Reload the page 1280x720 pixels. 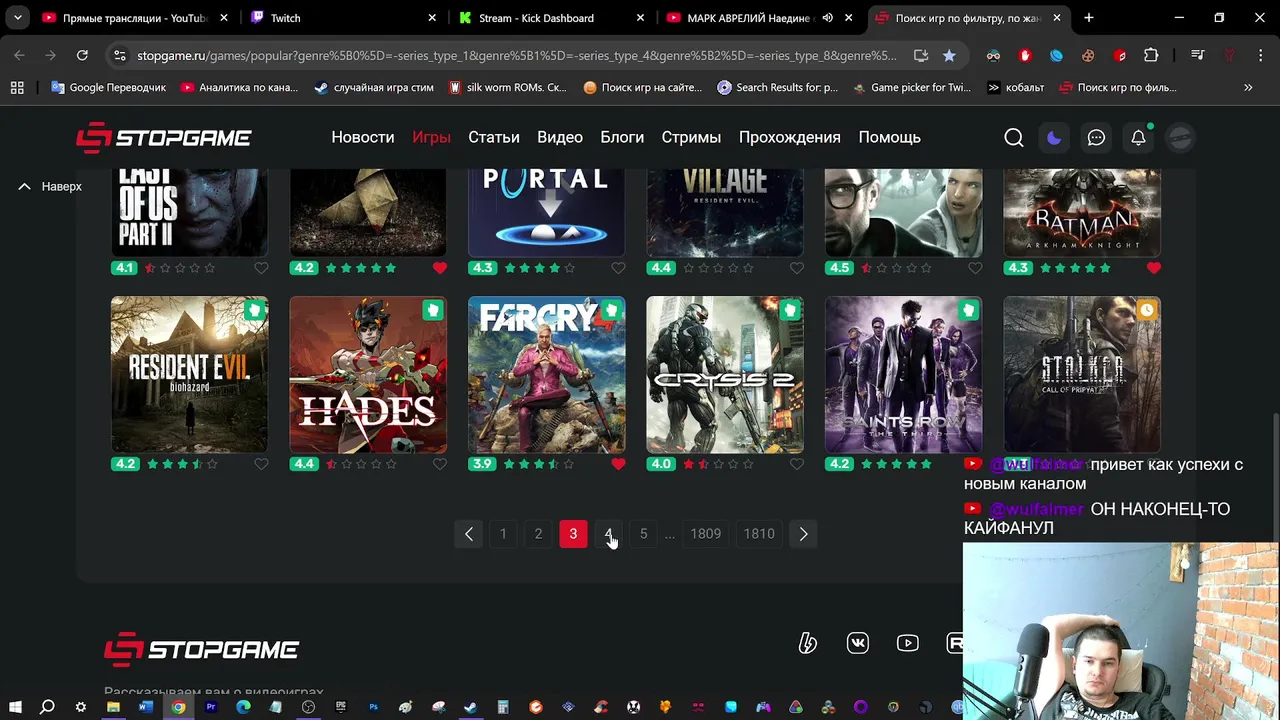(x=82, y=56)
